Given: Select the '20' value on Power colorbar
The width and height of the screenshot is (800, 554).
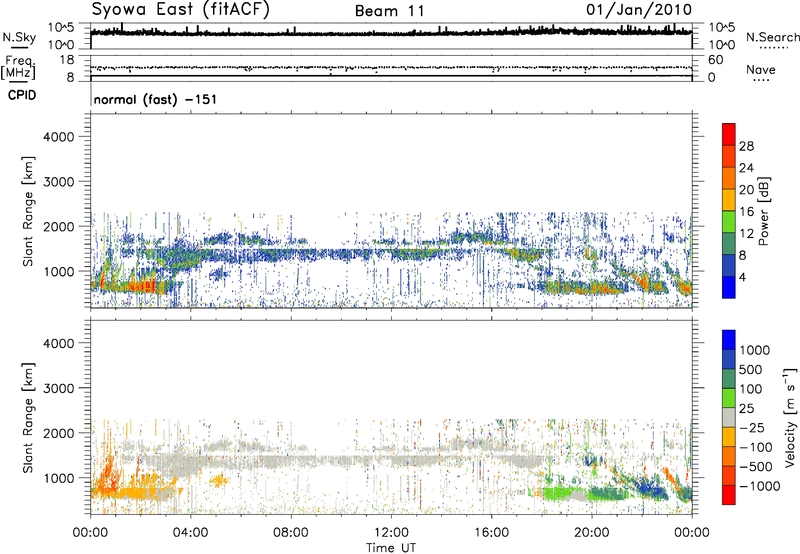Looking at the screenshot, I should 746,190.
